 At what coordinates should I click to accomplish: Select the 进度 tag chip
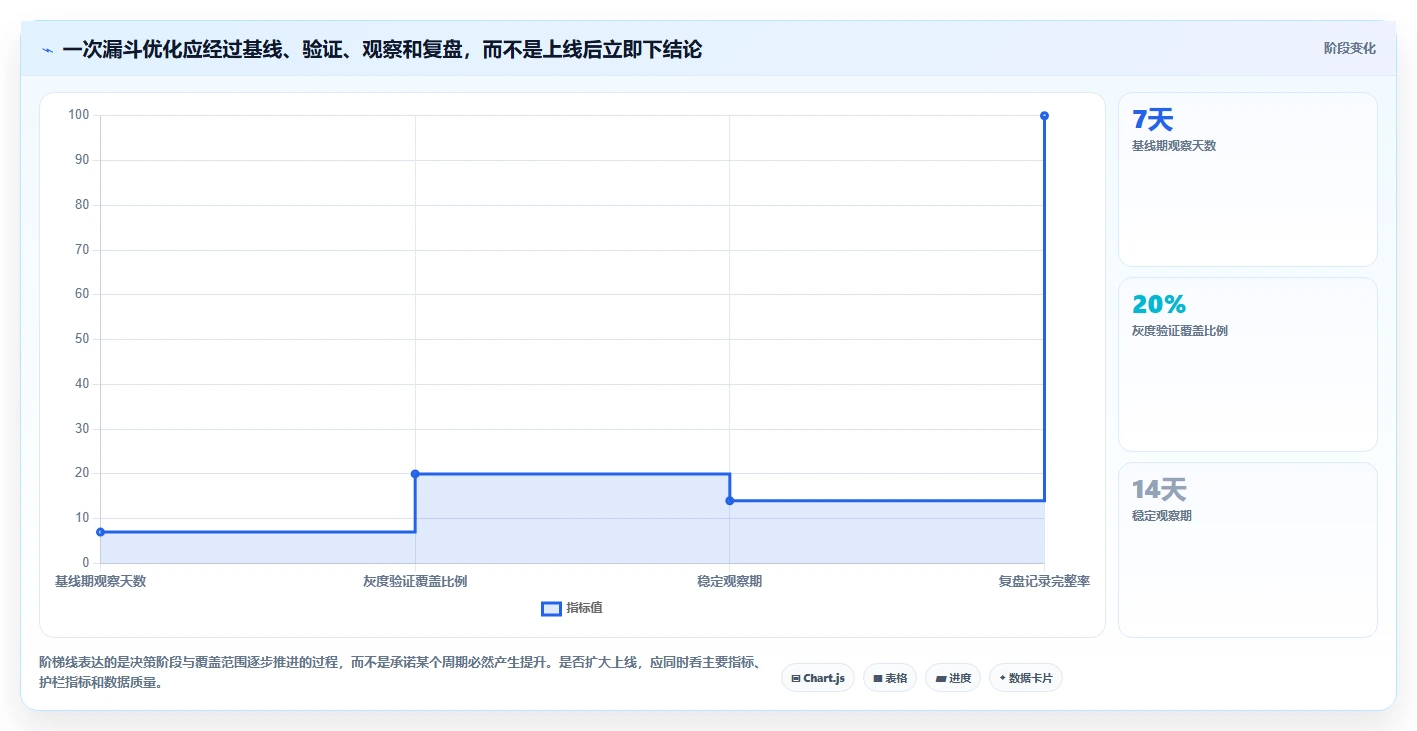pos(953,678)
